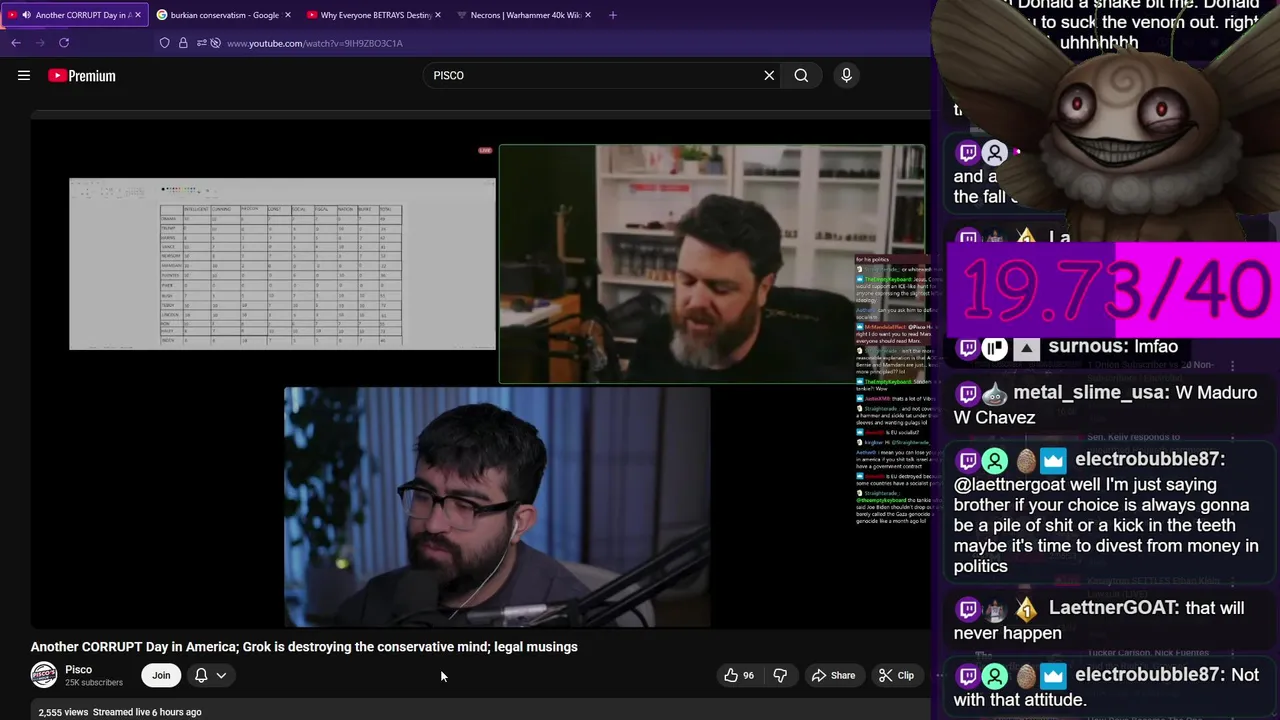Click the 19.73/40 counter overlay
Image resolution: width=1280 pixels, height=720 pixels.
(1114, 290)
